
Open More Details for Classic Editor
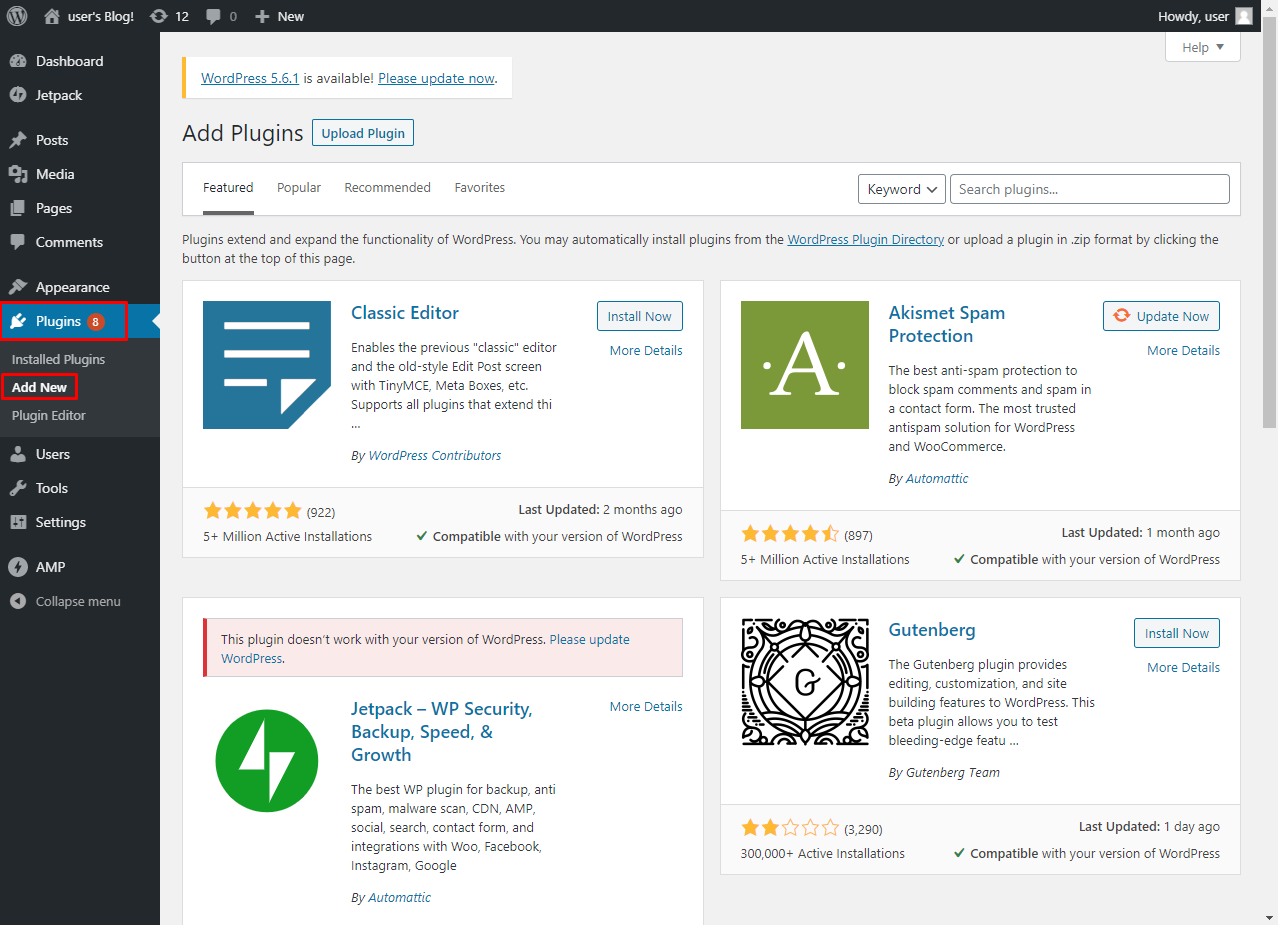tap(646, 350)
